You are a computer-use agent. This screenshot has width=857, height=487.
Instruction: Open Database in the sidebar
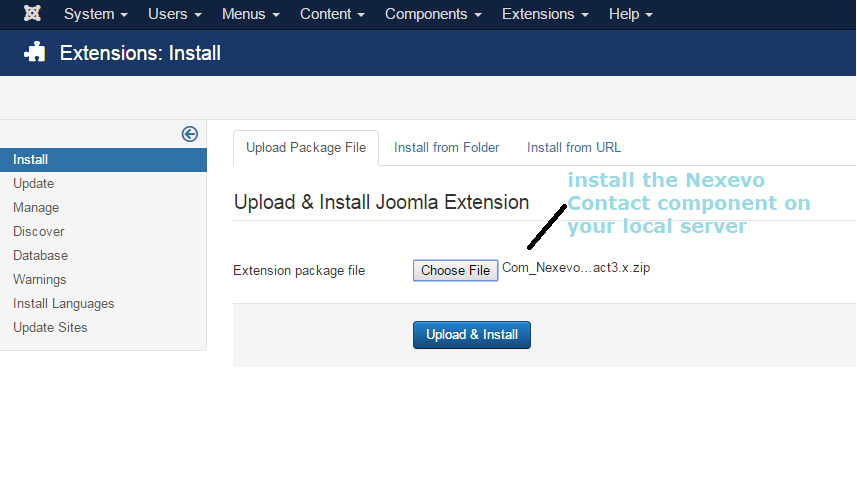pos(40,256)
